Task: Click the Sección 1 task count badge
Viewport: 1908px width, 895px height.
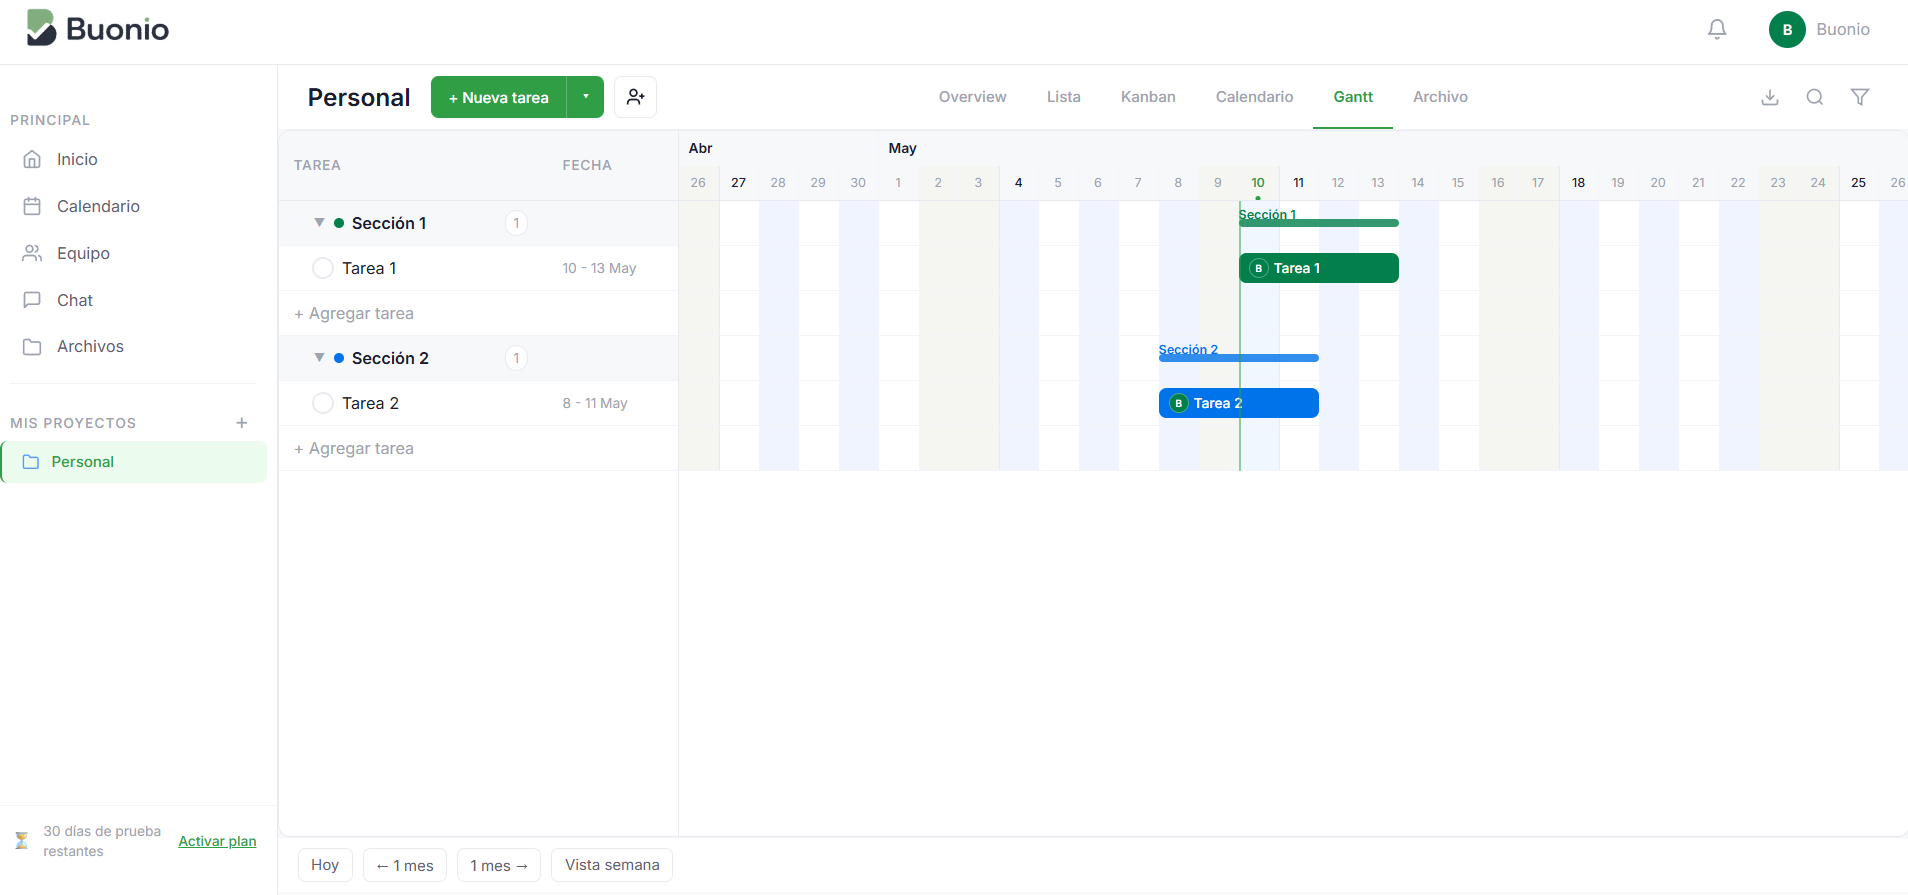Action: point(516,223)
